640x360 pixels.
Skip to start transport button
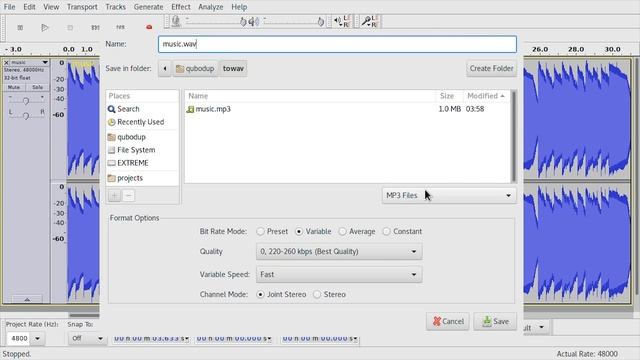click(95, 27)
